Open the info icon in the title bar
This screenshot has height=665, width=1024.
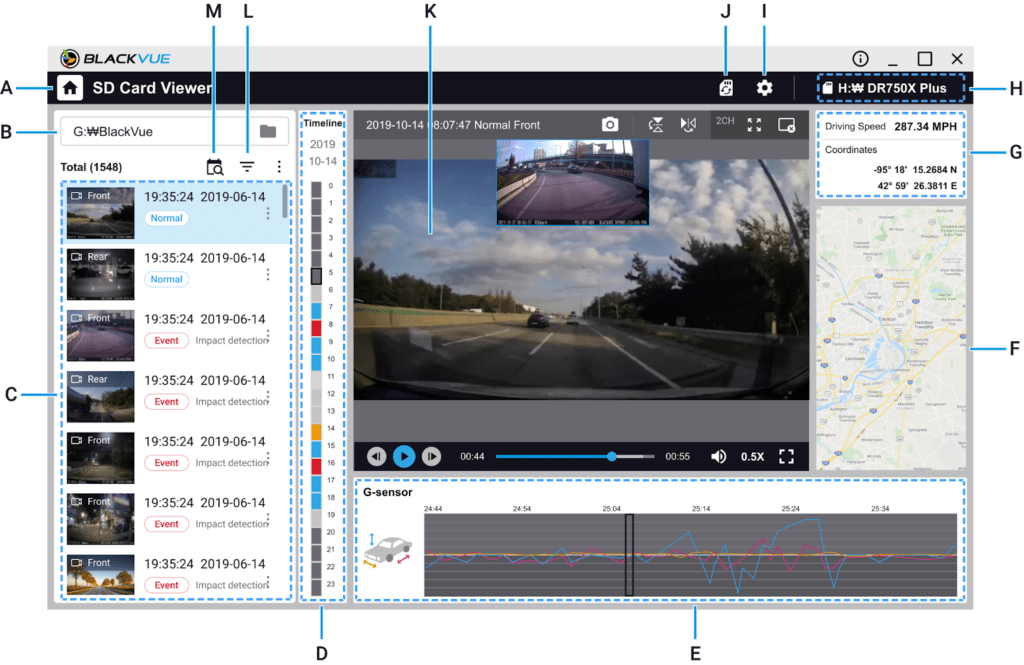(x=860, y=59)
